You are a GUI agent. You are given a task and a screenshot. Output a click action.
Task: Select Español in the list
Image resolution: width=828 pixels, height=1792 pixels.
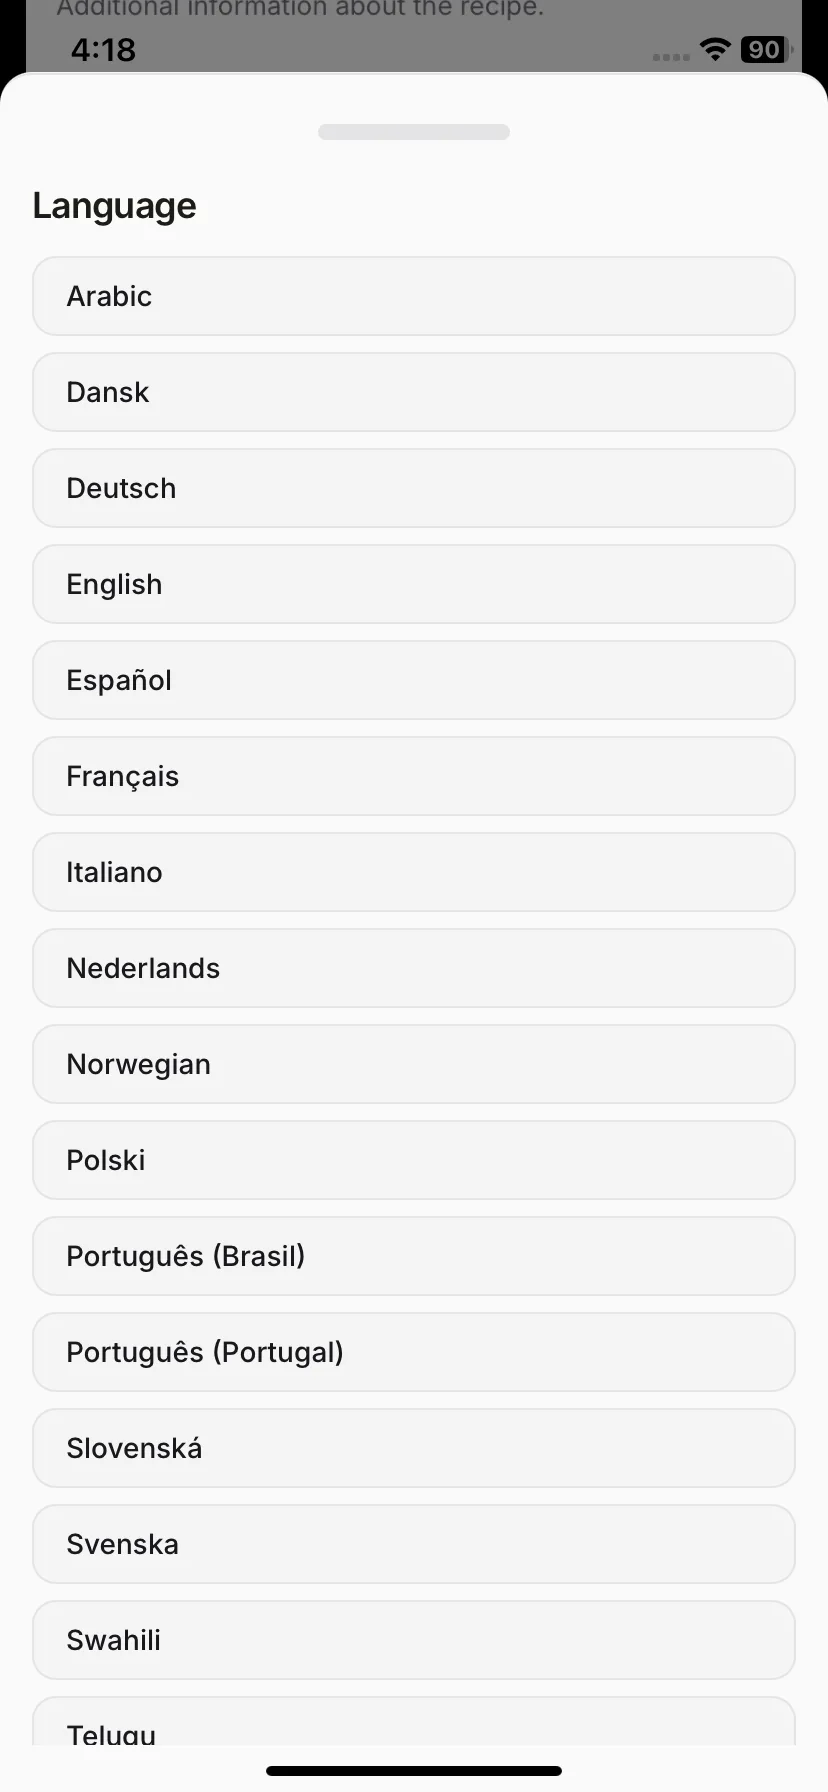pos(414,680)
